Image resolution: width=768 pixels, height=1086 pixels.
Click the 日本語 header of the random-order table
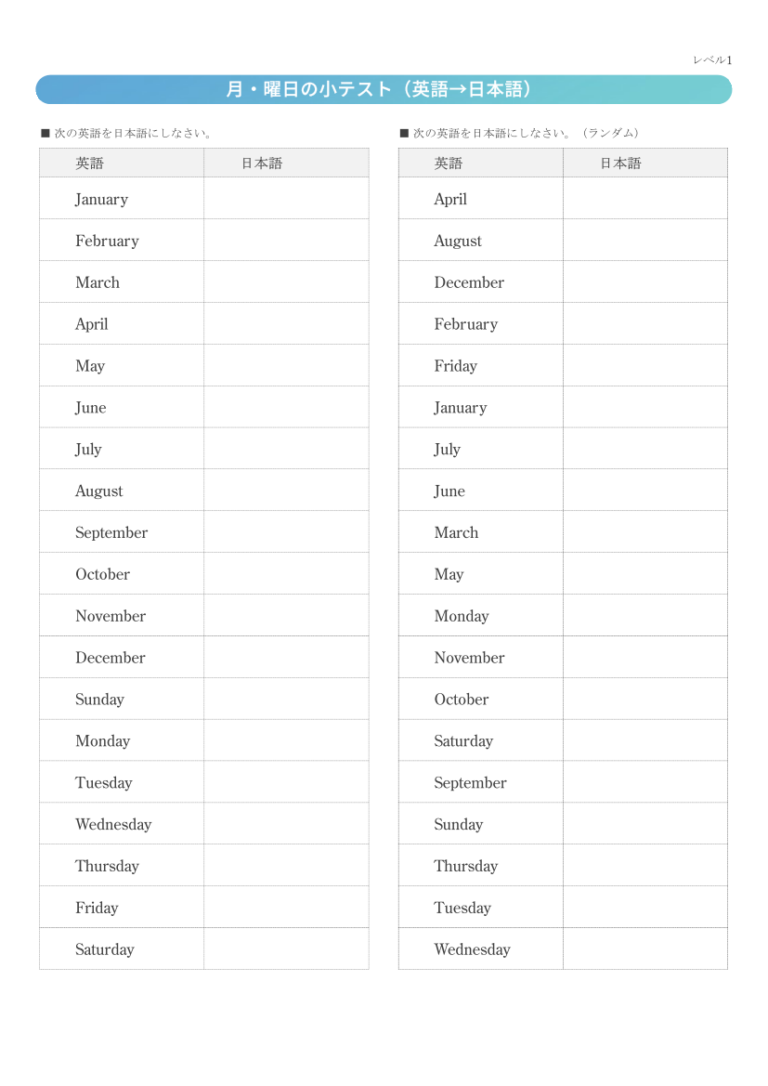620,163
